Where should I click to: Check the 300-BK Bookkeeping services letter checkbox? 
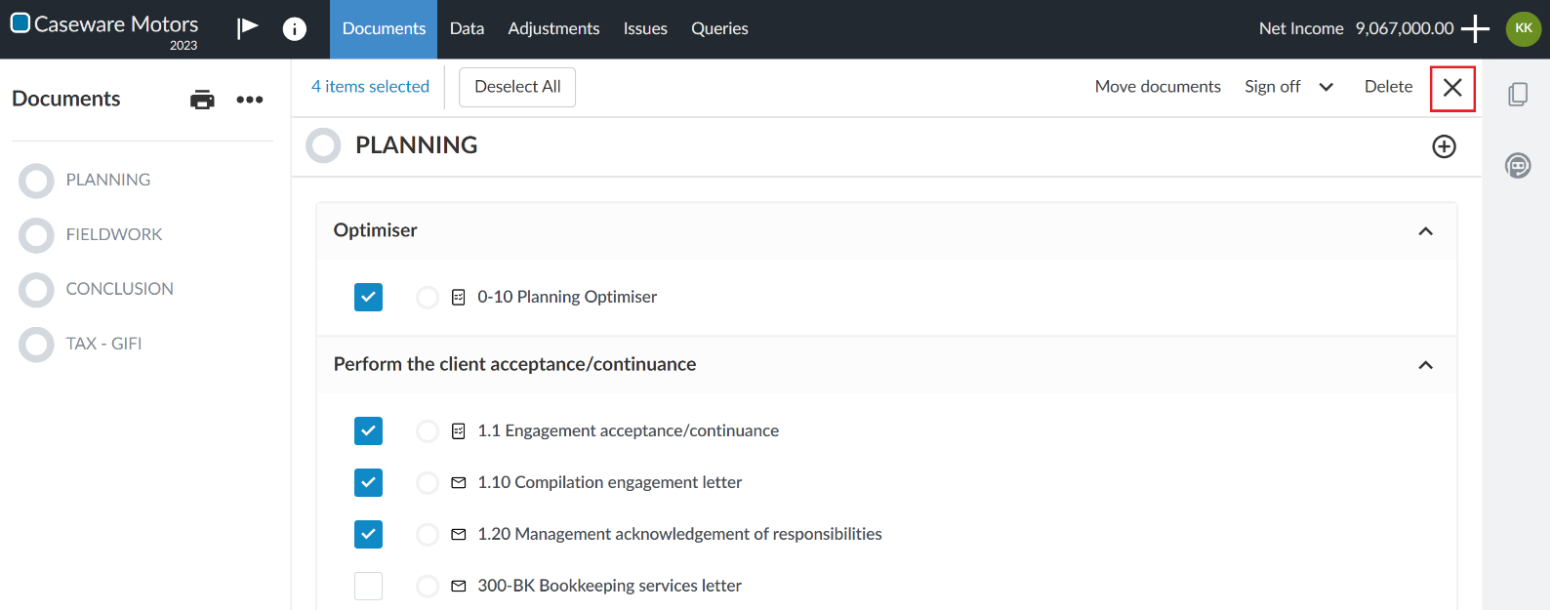368,586
